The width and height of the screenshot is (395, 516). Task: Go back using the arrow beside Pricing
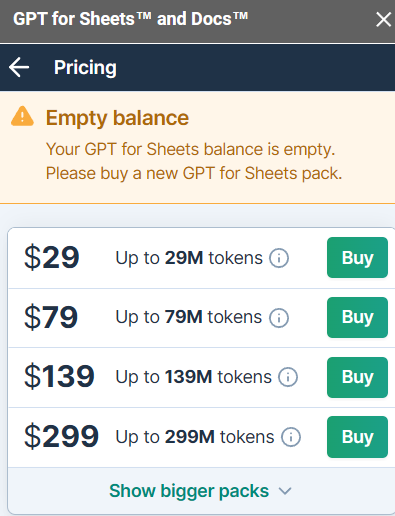pos(19,67)
